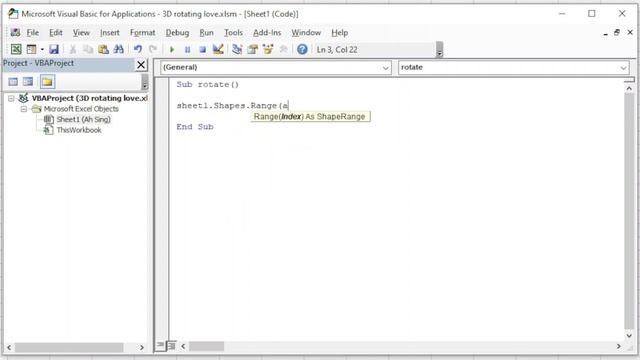Open the Help menu
640x360 pixels.
click(x=340, y=33)
